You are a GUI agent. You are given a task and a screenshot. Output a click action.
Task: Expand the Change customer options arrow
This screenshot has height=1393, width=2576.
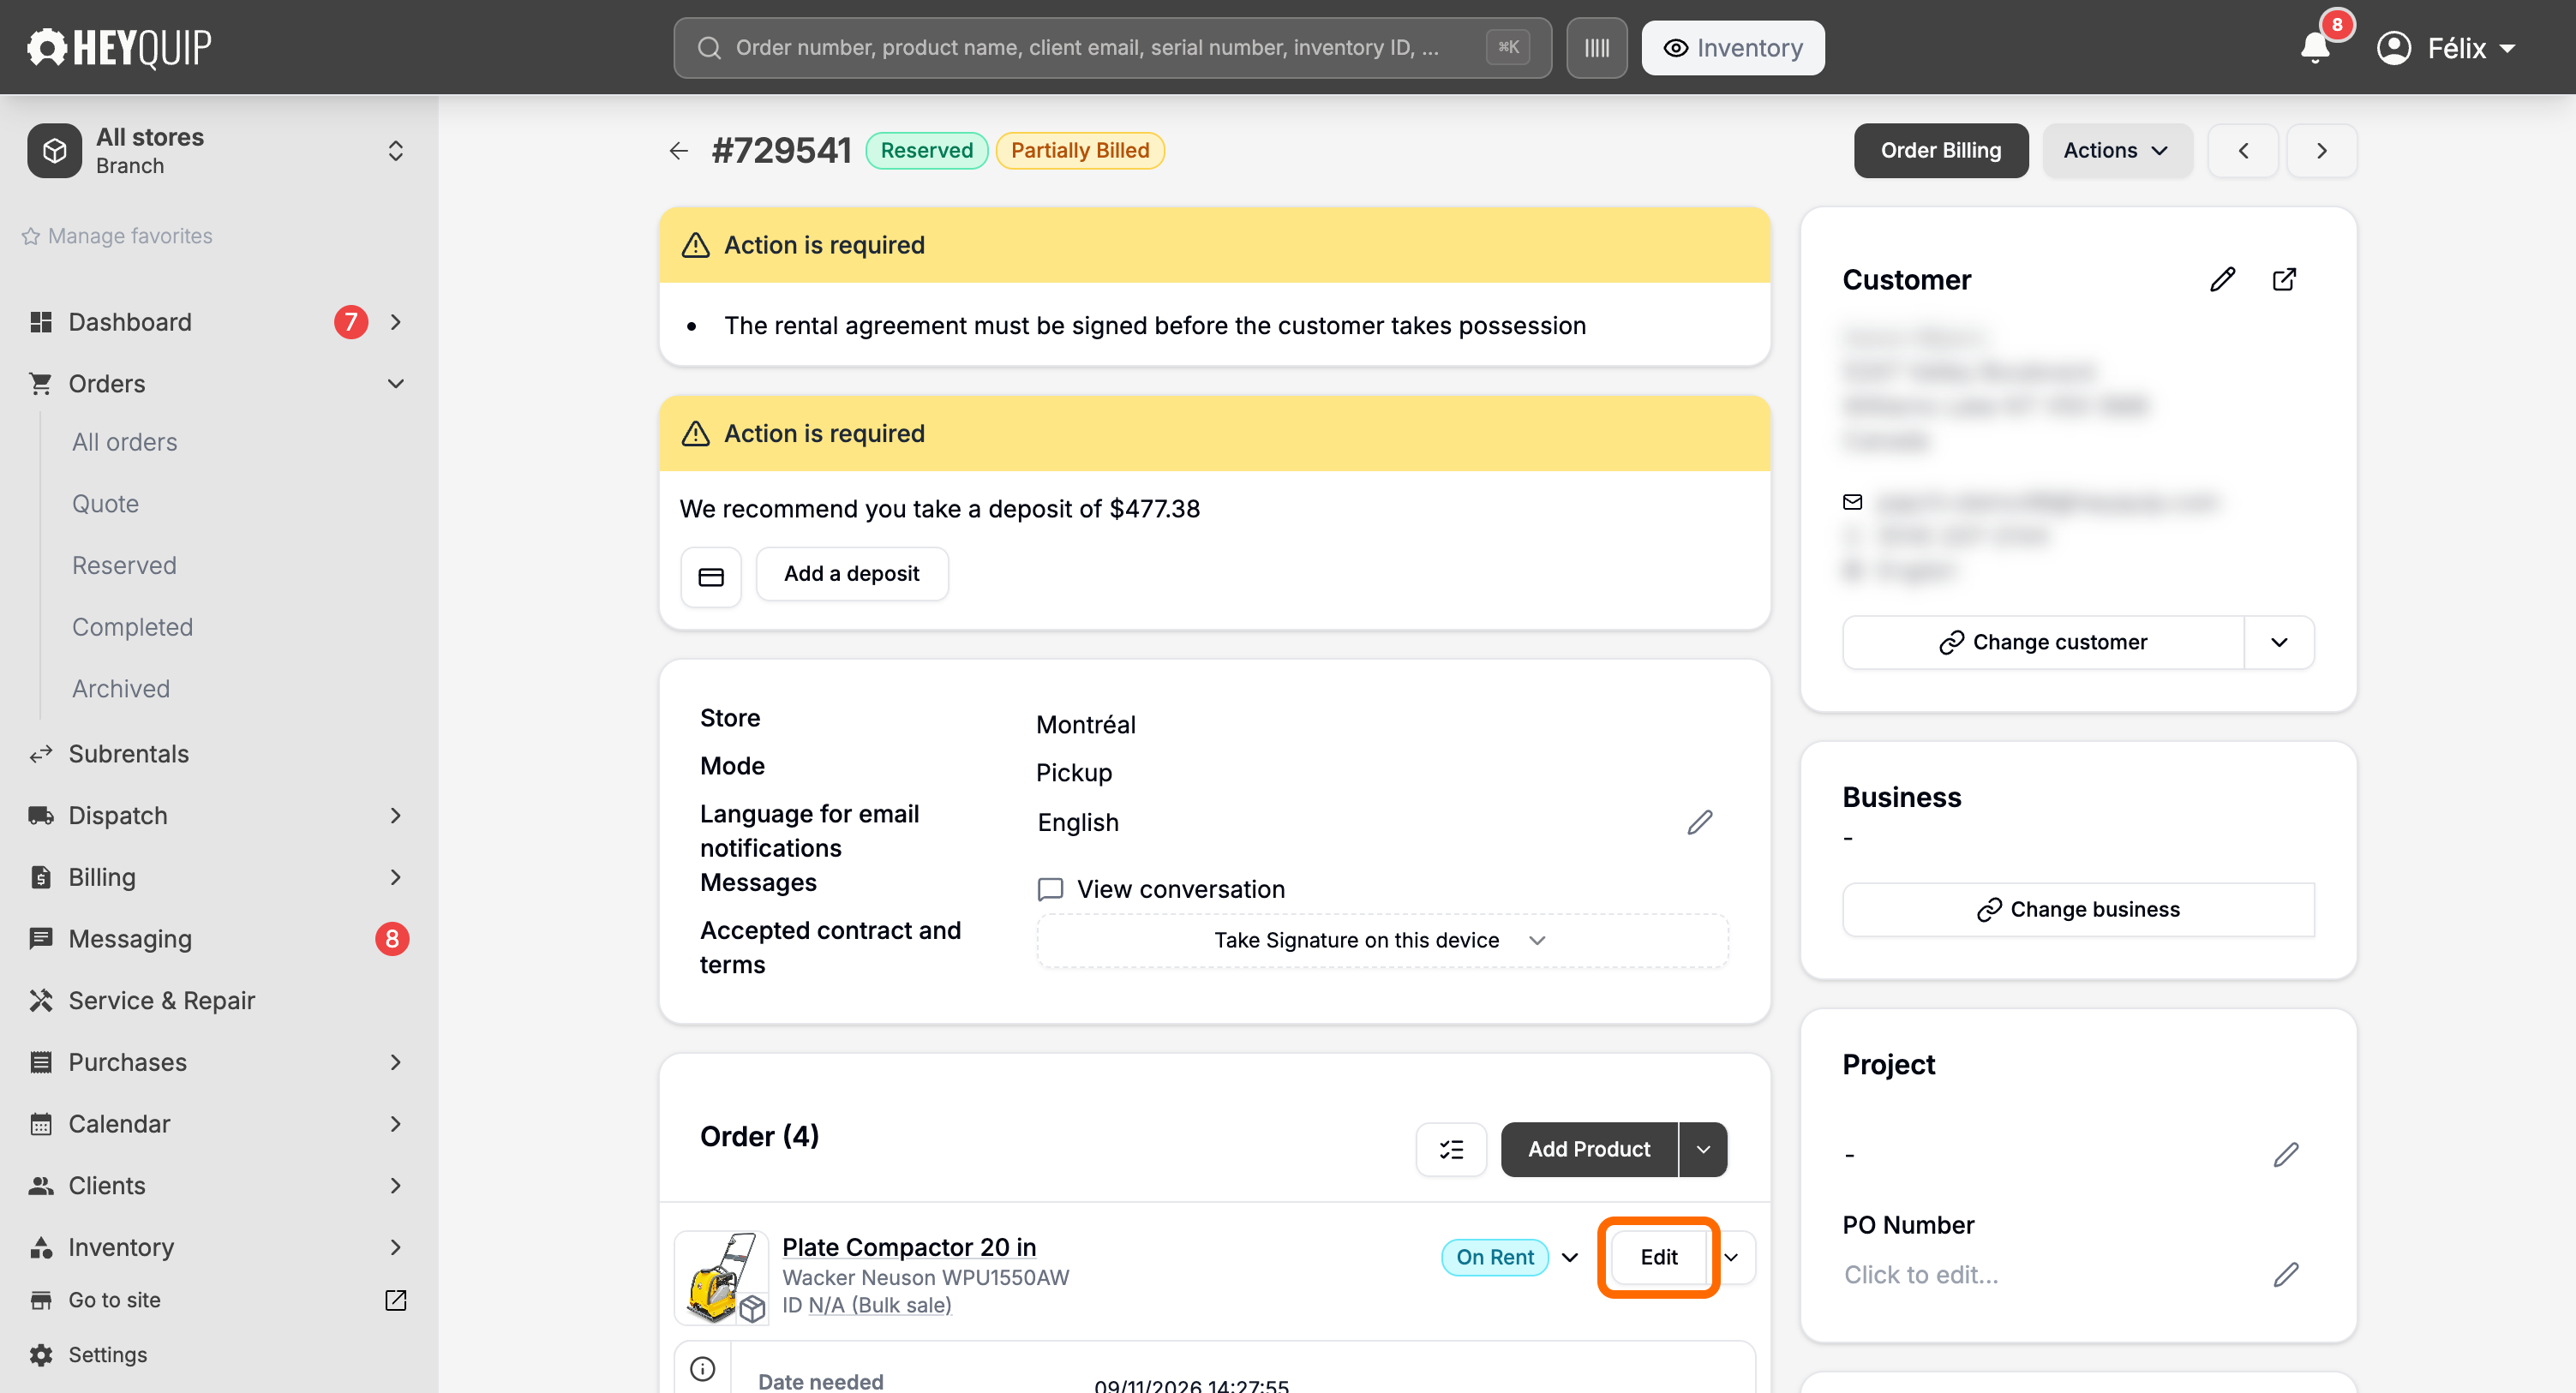(x=2279, y=642)
